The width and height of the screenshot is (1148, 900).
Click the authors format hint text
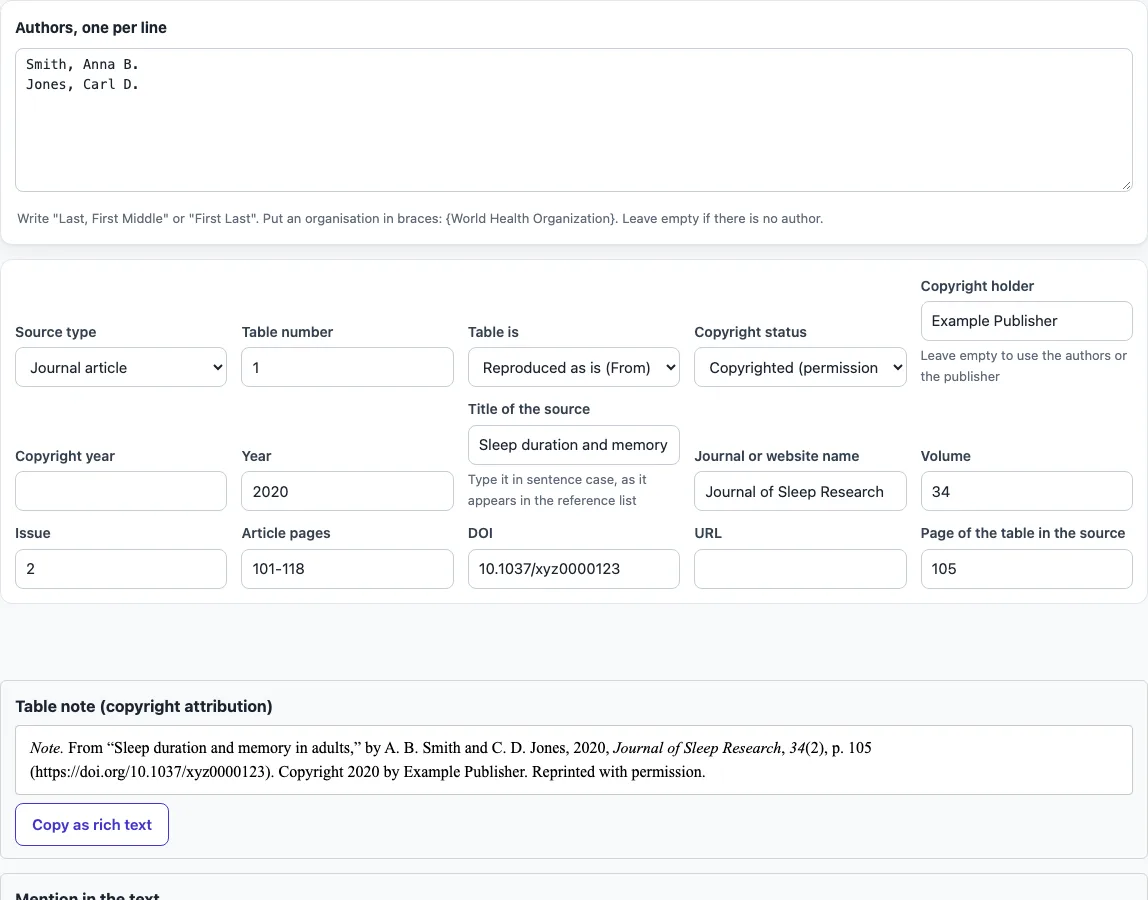click(x=420, y=218)
